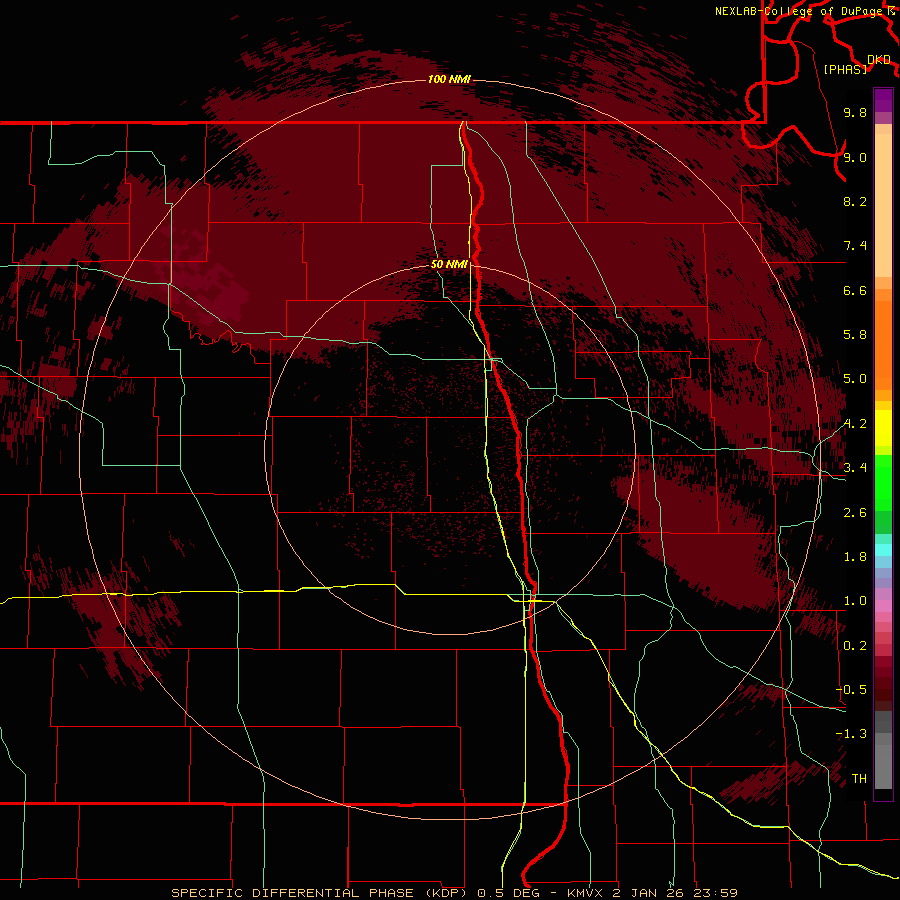Click the 1.8 value on color scale
This screenshot has height=900, width=900.
[855, 557]
